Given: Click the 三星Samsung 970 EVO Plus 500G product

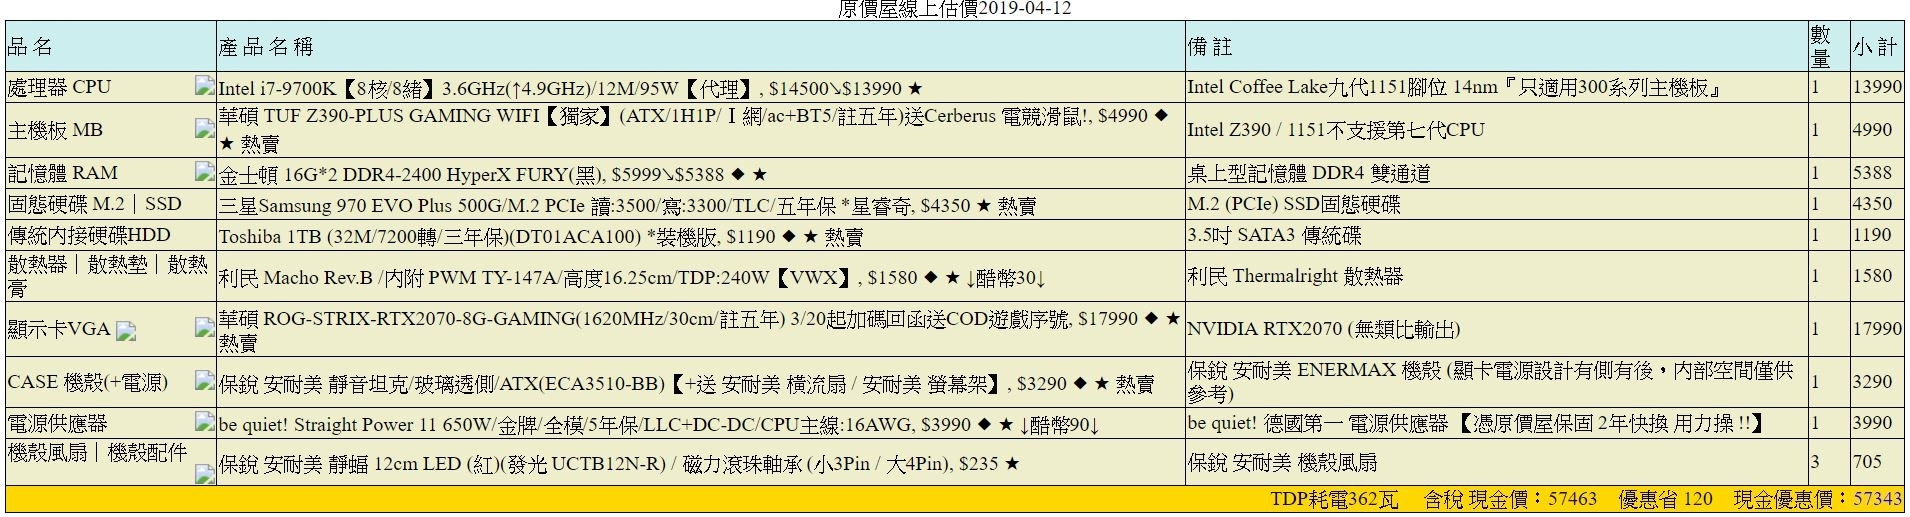Looking at the screenshot, I should pyautogui.click(x=627, y=205).
